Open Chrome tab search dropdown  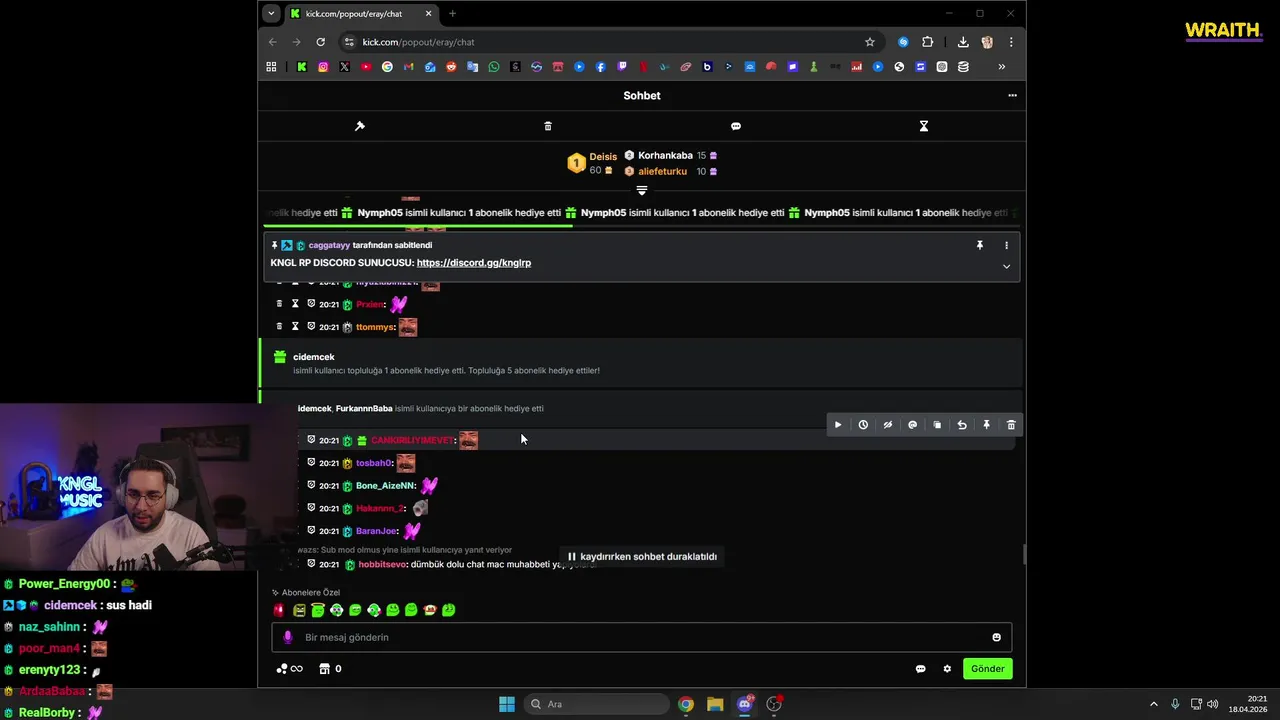(271, 14)
